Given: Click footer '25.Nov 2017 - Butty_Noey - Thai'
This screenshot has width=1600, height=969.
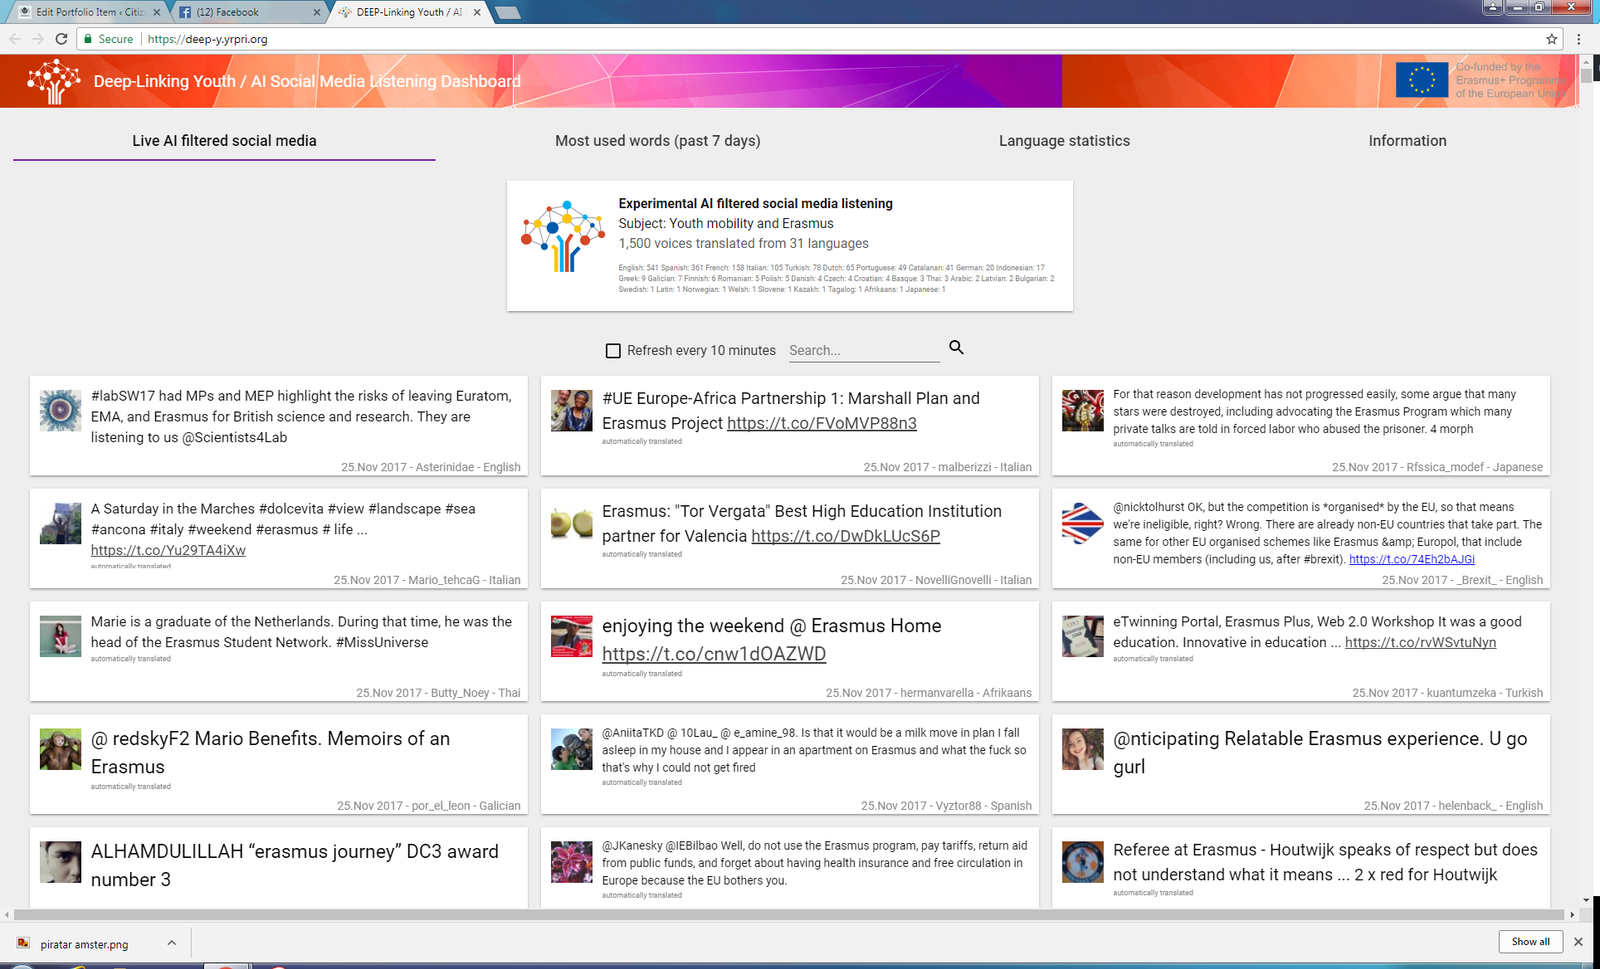Looking at the screenshot, I should tap(438, 693).
